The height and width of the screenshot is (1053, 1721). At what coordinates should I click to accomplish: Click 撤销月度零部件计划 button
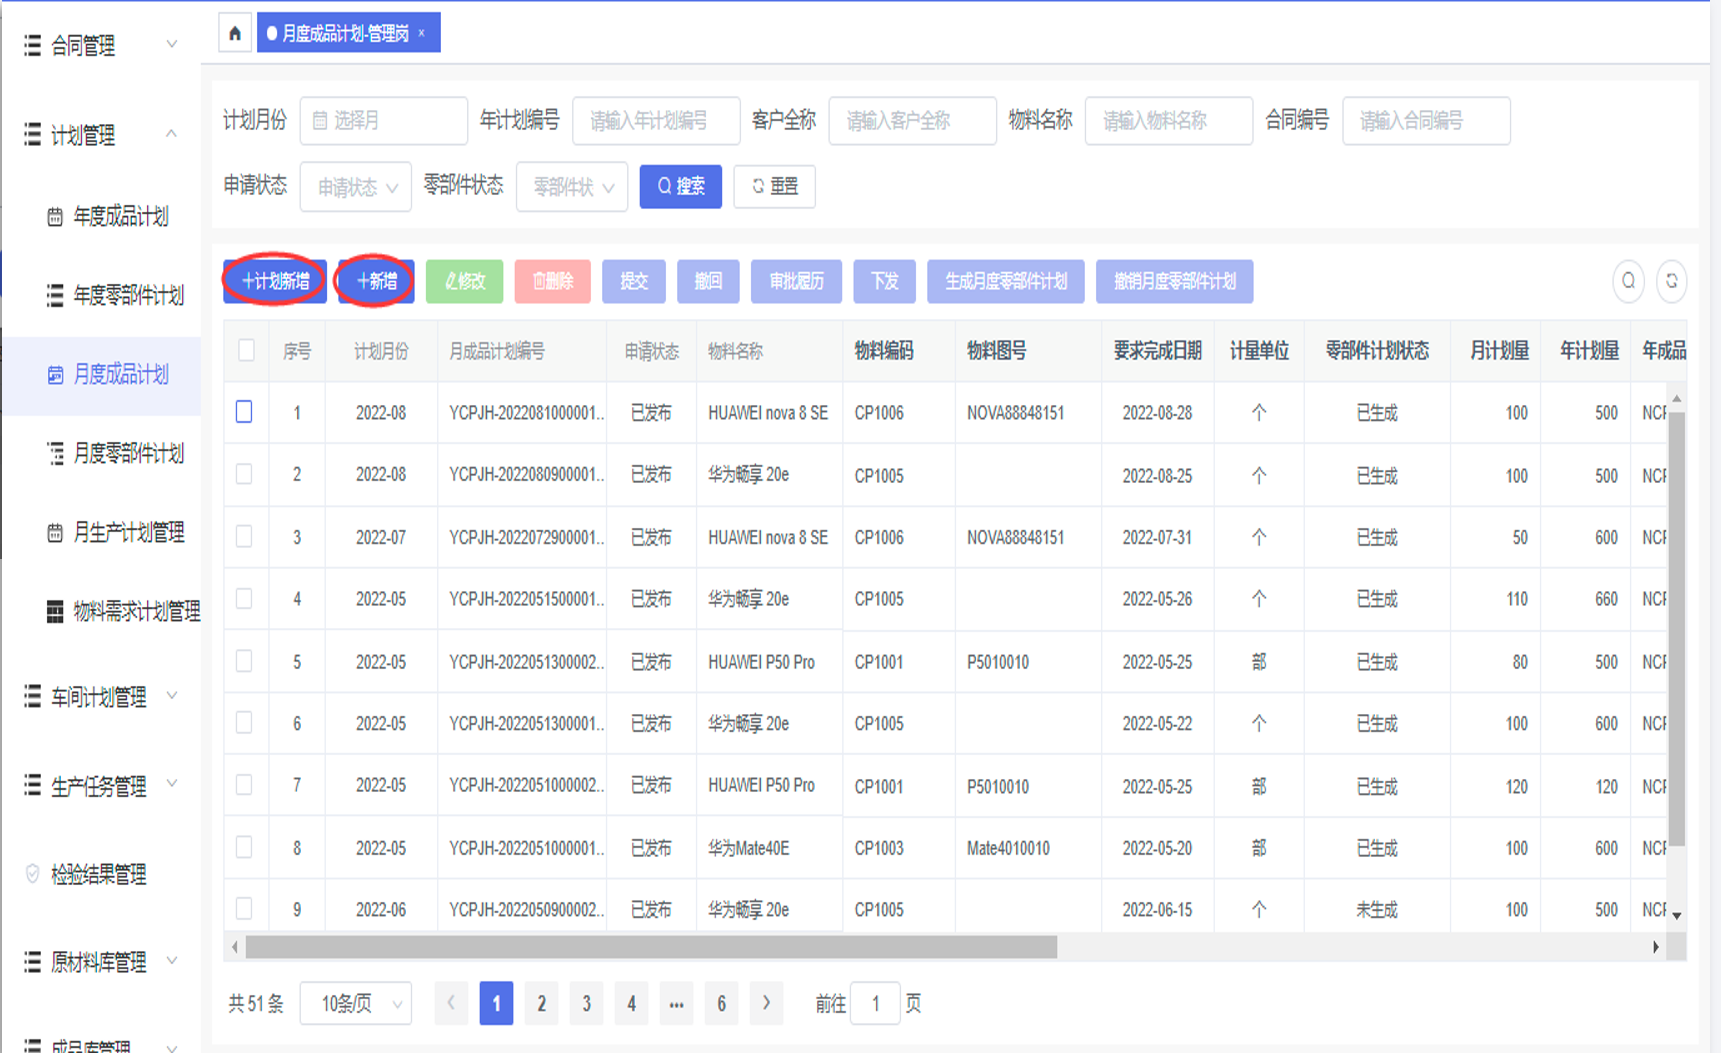click(x=1175, y=281)
